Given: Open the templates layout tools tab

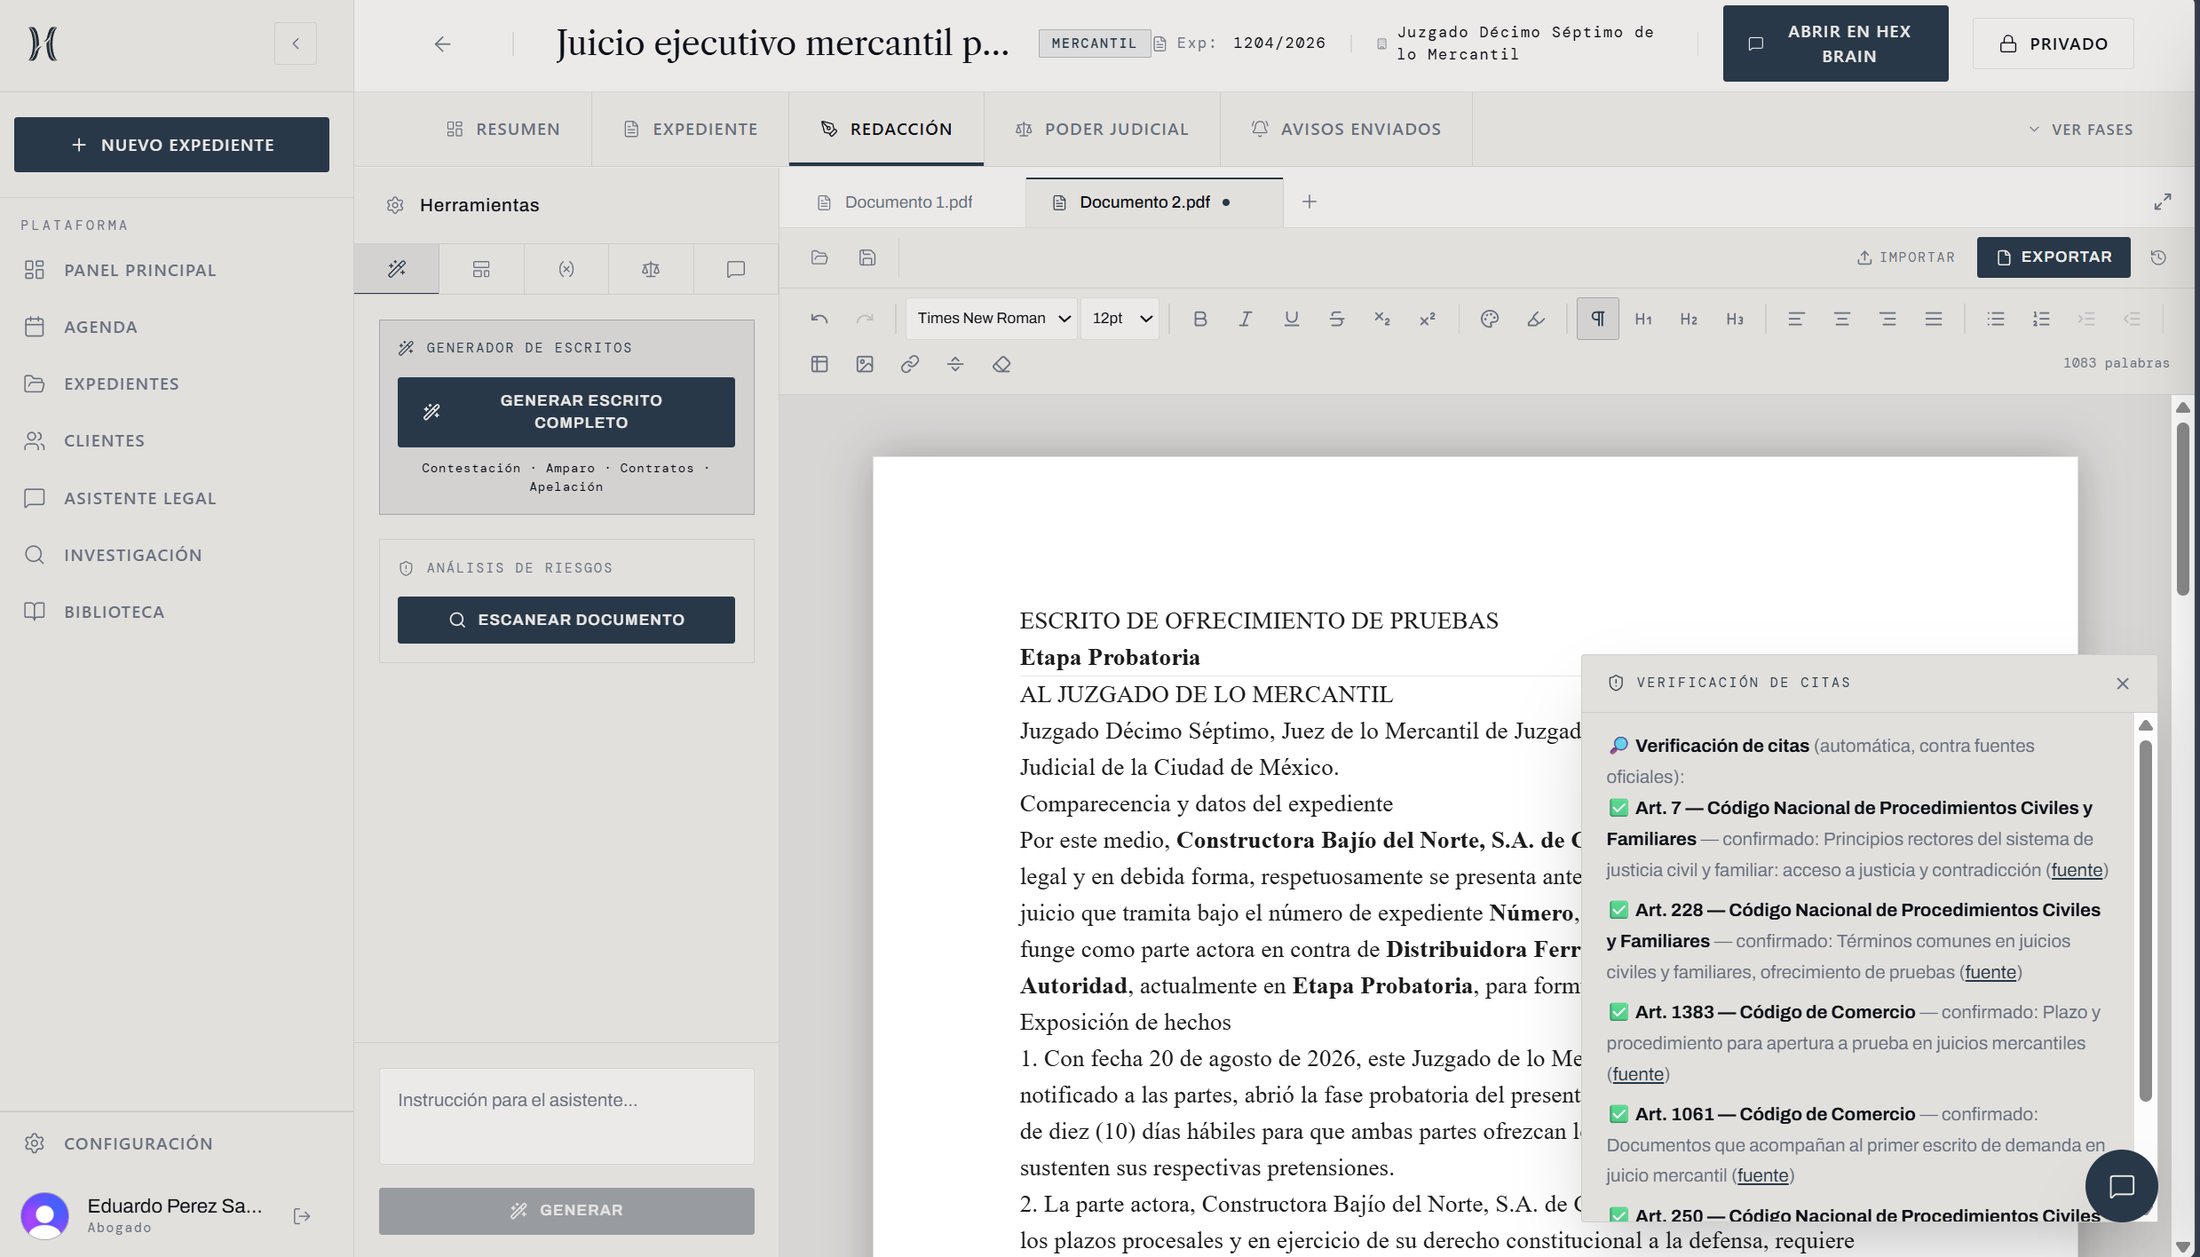Looking at the screenshot, I should click(x=481, y=269).
